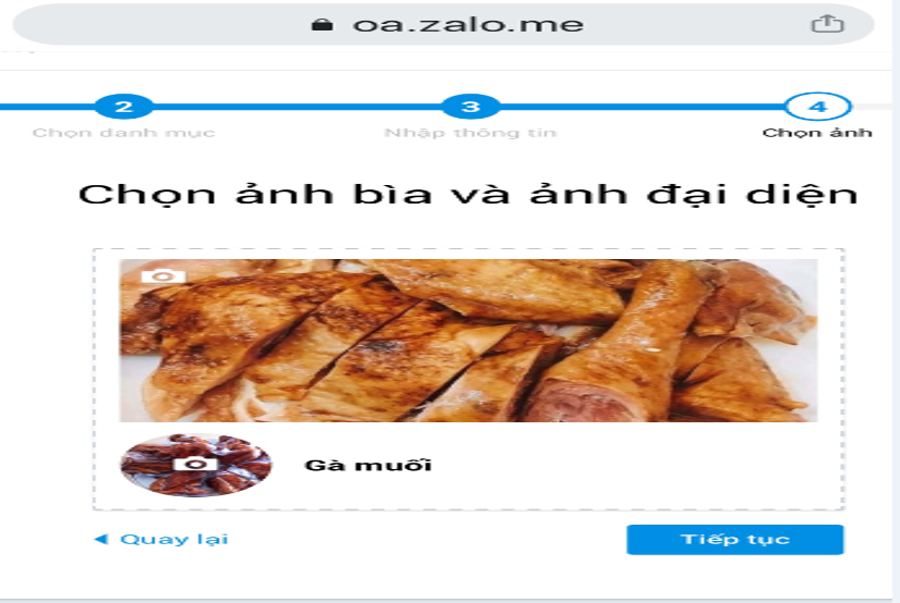Click the round avatar thumbnail

196,464
